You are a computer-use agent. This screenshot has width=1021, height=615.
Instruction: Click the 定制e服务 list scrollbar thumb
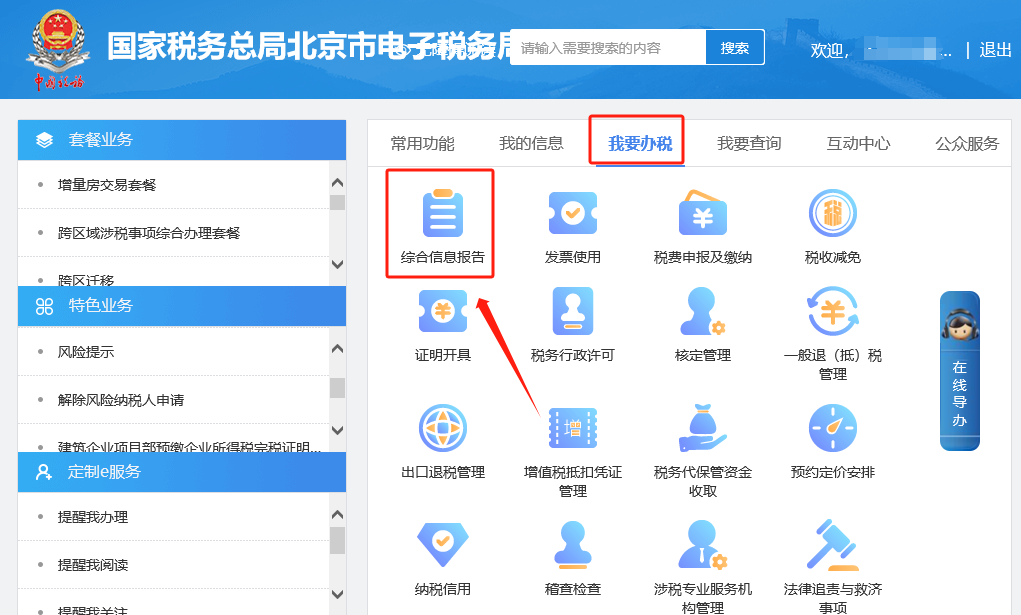click(337, 540)
